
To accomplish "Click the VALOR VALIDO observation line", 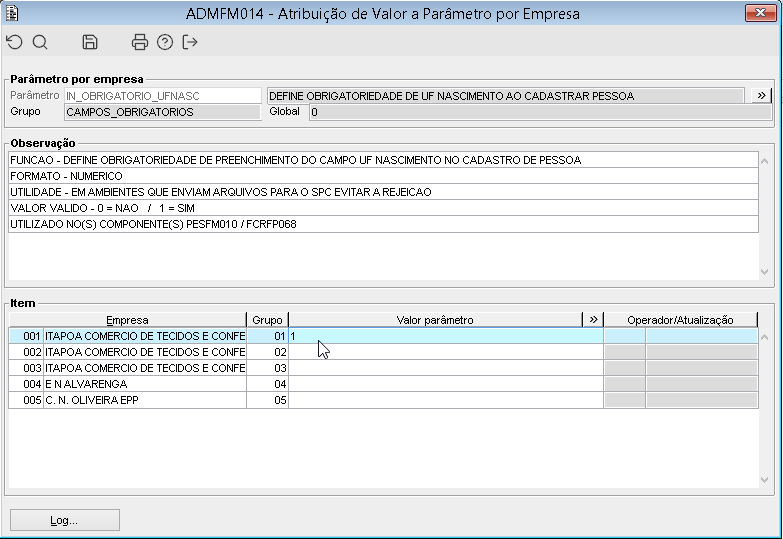I will coord(384,208).
